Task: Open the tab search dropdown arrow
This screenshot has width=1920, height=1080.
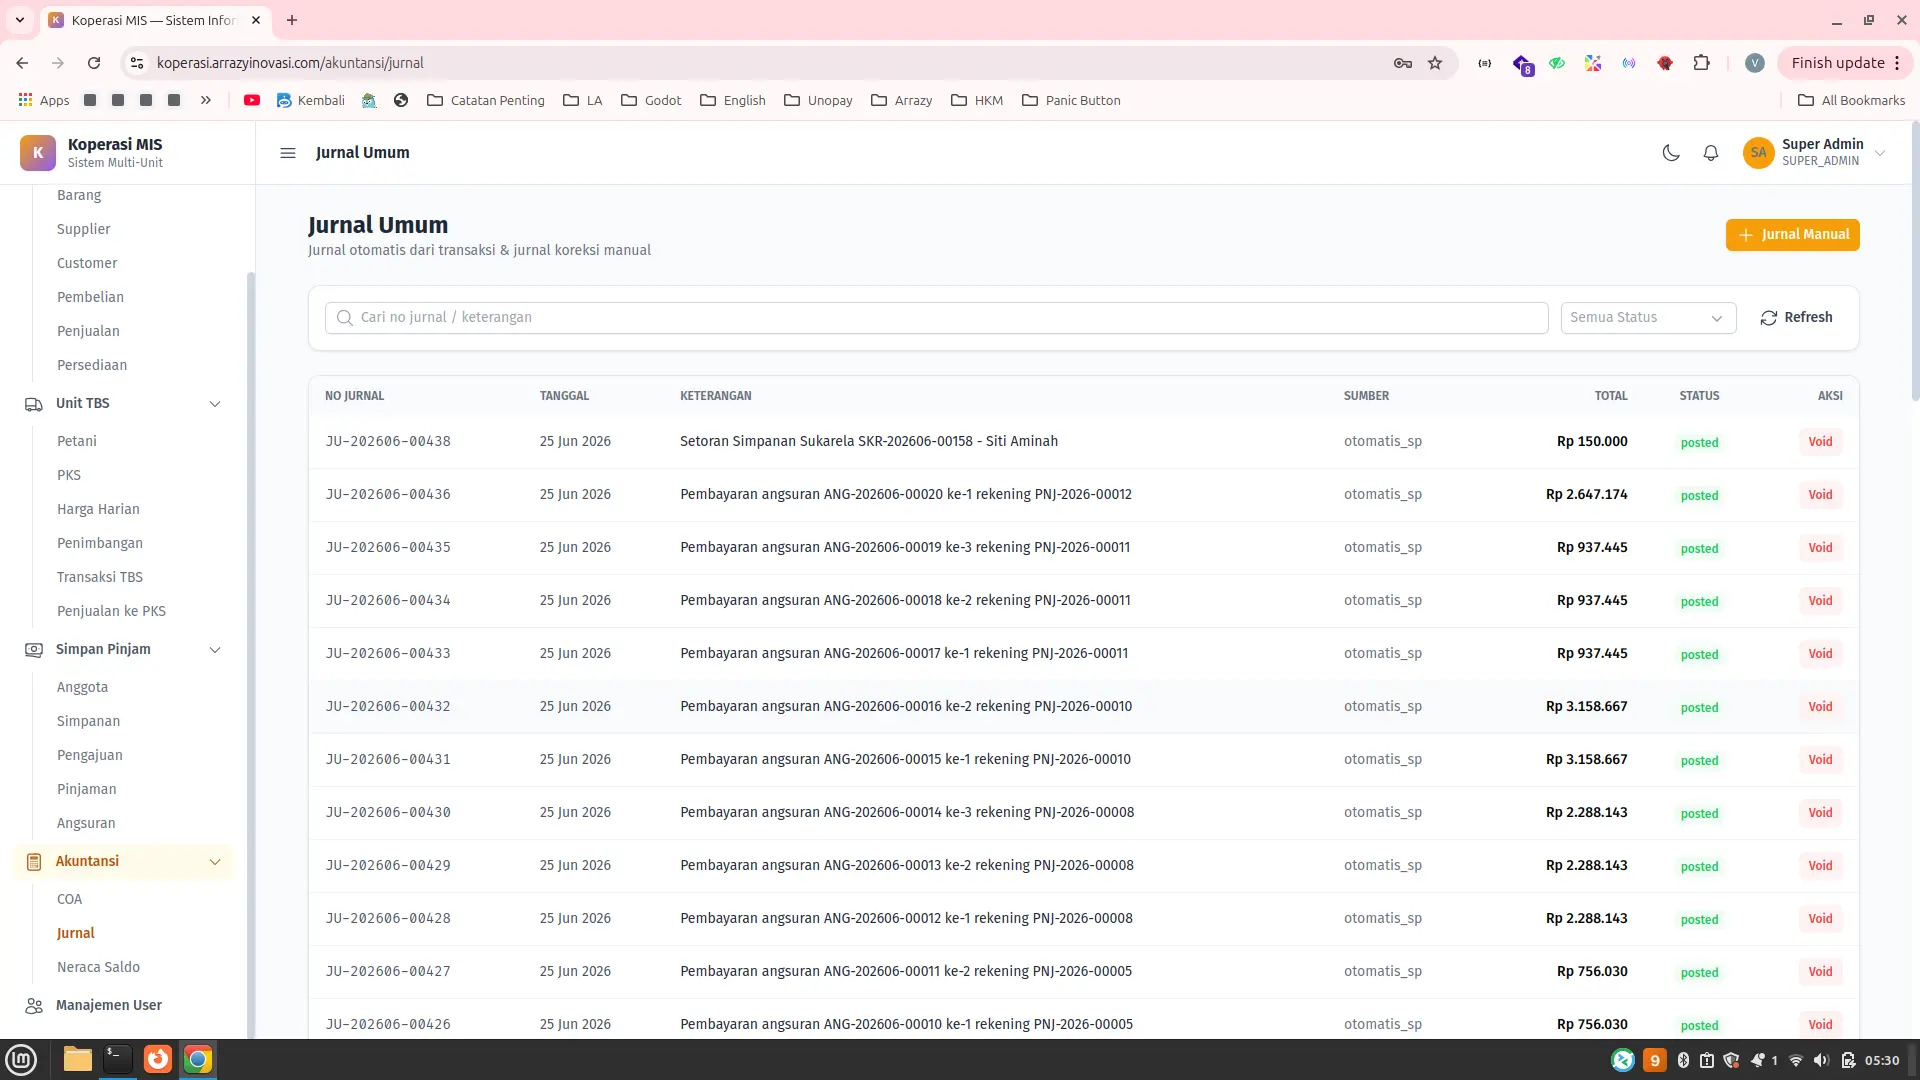Action: click(19, 20)
